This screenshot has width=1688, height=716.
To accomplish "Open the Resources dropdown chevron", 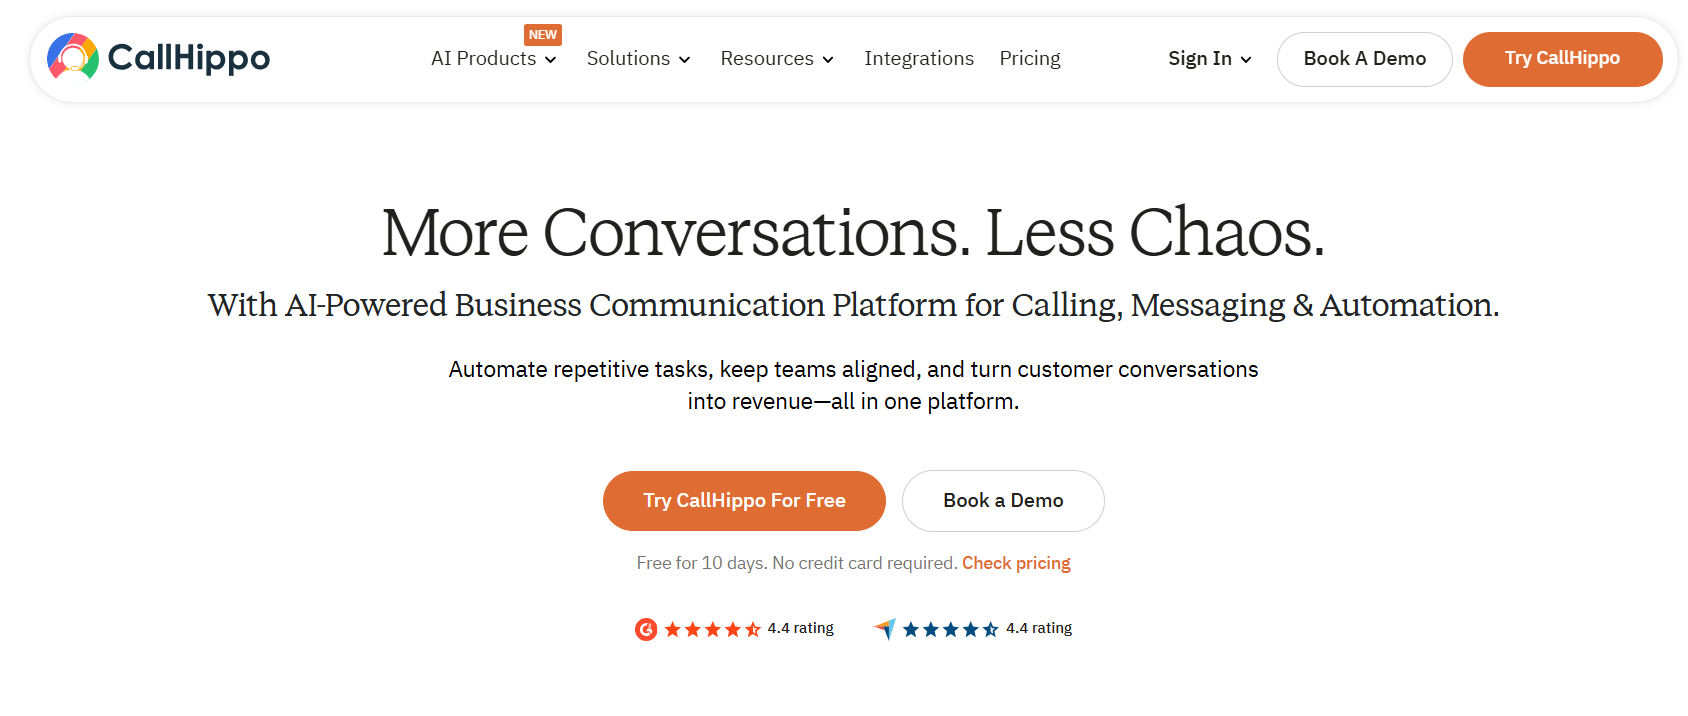I will tap(828, 60).
